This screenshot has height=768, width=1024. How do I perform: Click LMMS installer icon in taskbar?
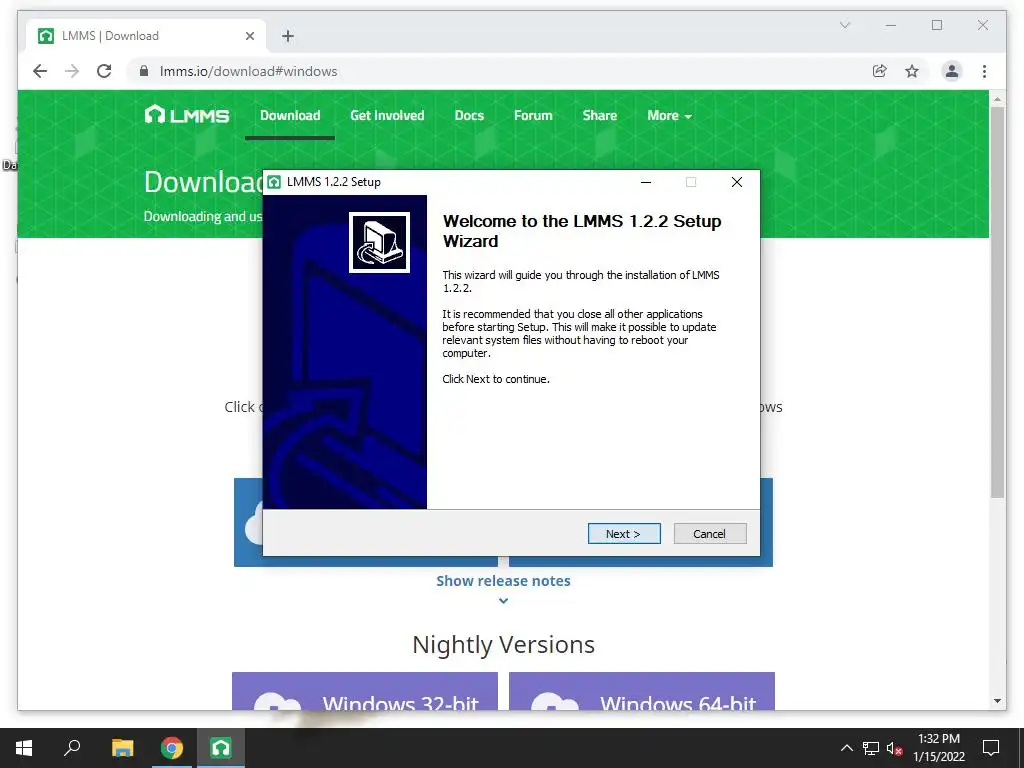[221, 748]
